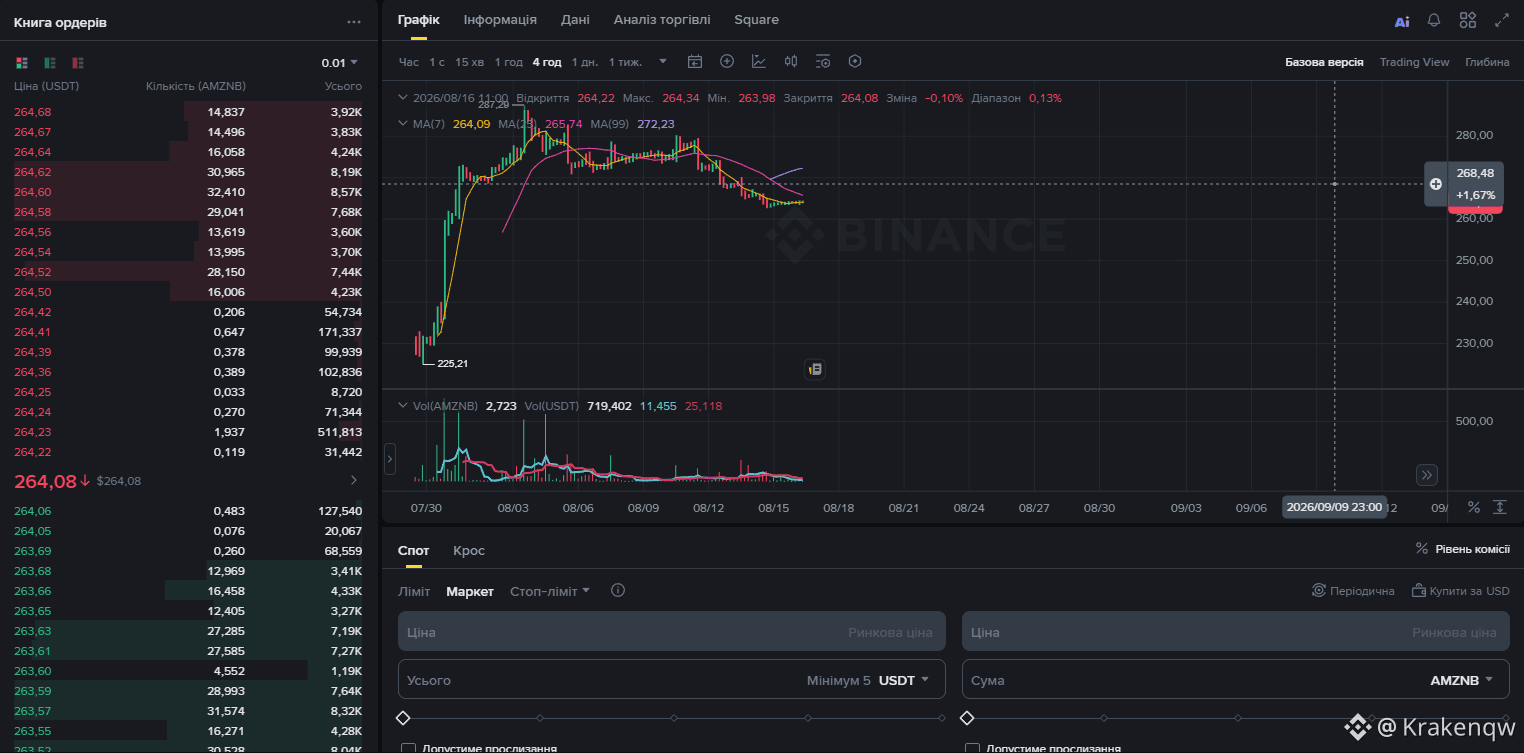The width and height of the screenshot is (1524, 753).
Task: Click the sell Сума amount input field
Action: [1236, 680]
